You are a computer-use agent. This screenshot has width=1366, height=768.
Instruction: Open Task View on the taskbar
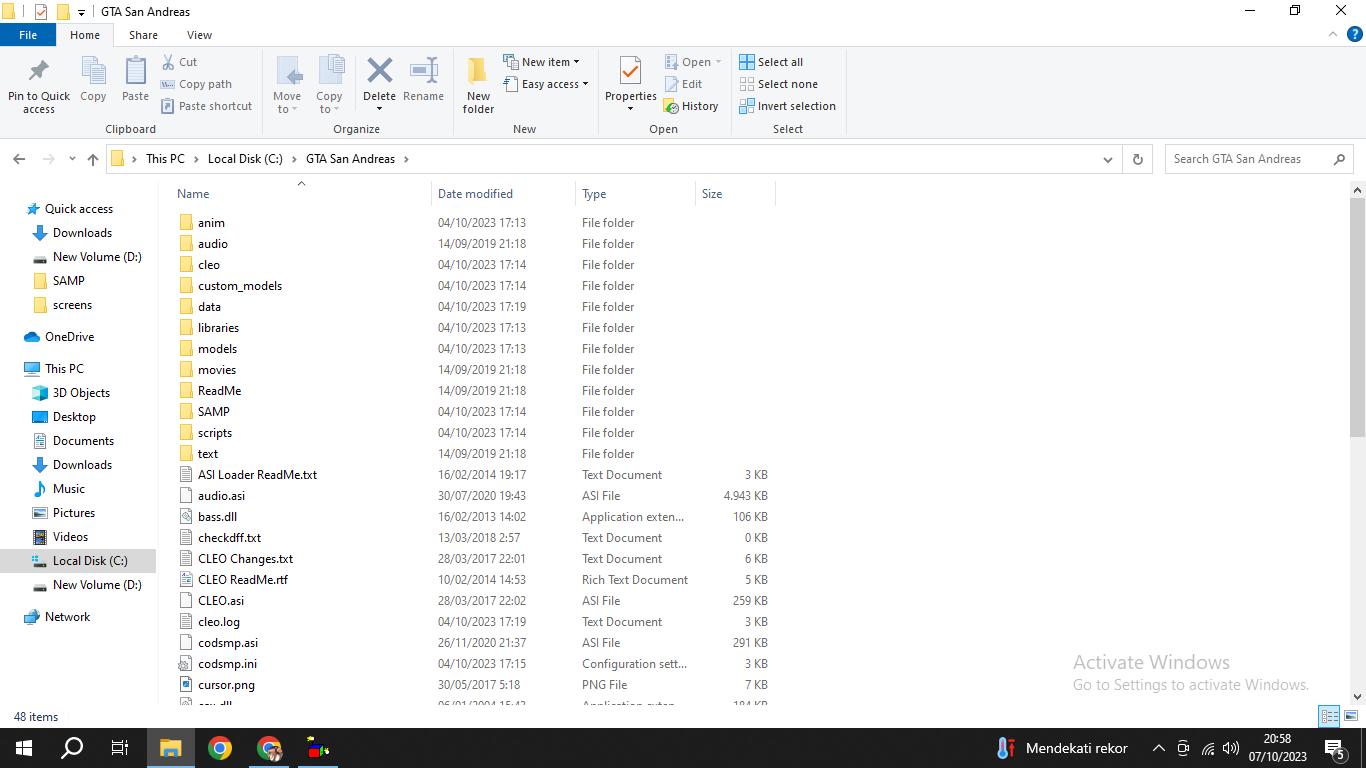[x=120, y=748]
